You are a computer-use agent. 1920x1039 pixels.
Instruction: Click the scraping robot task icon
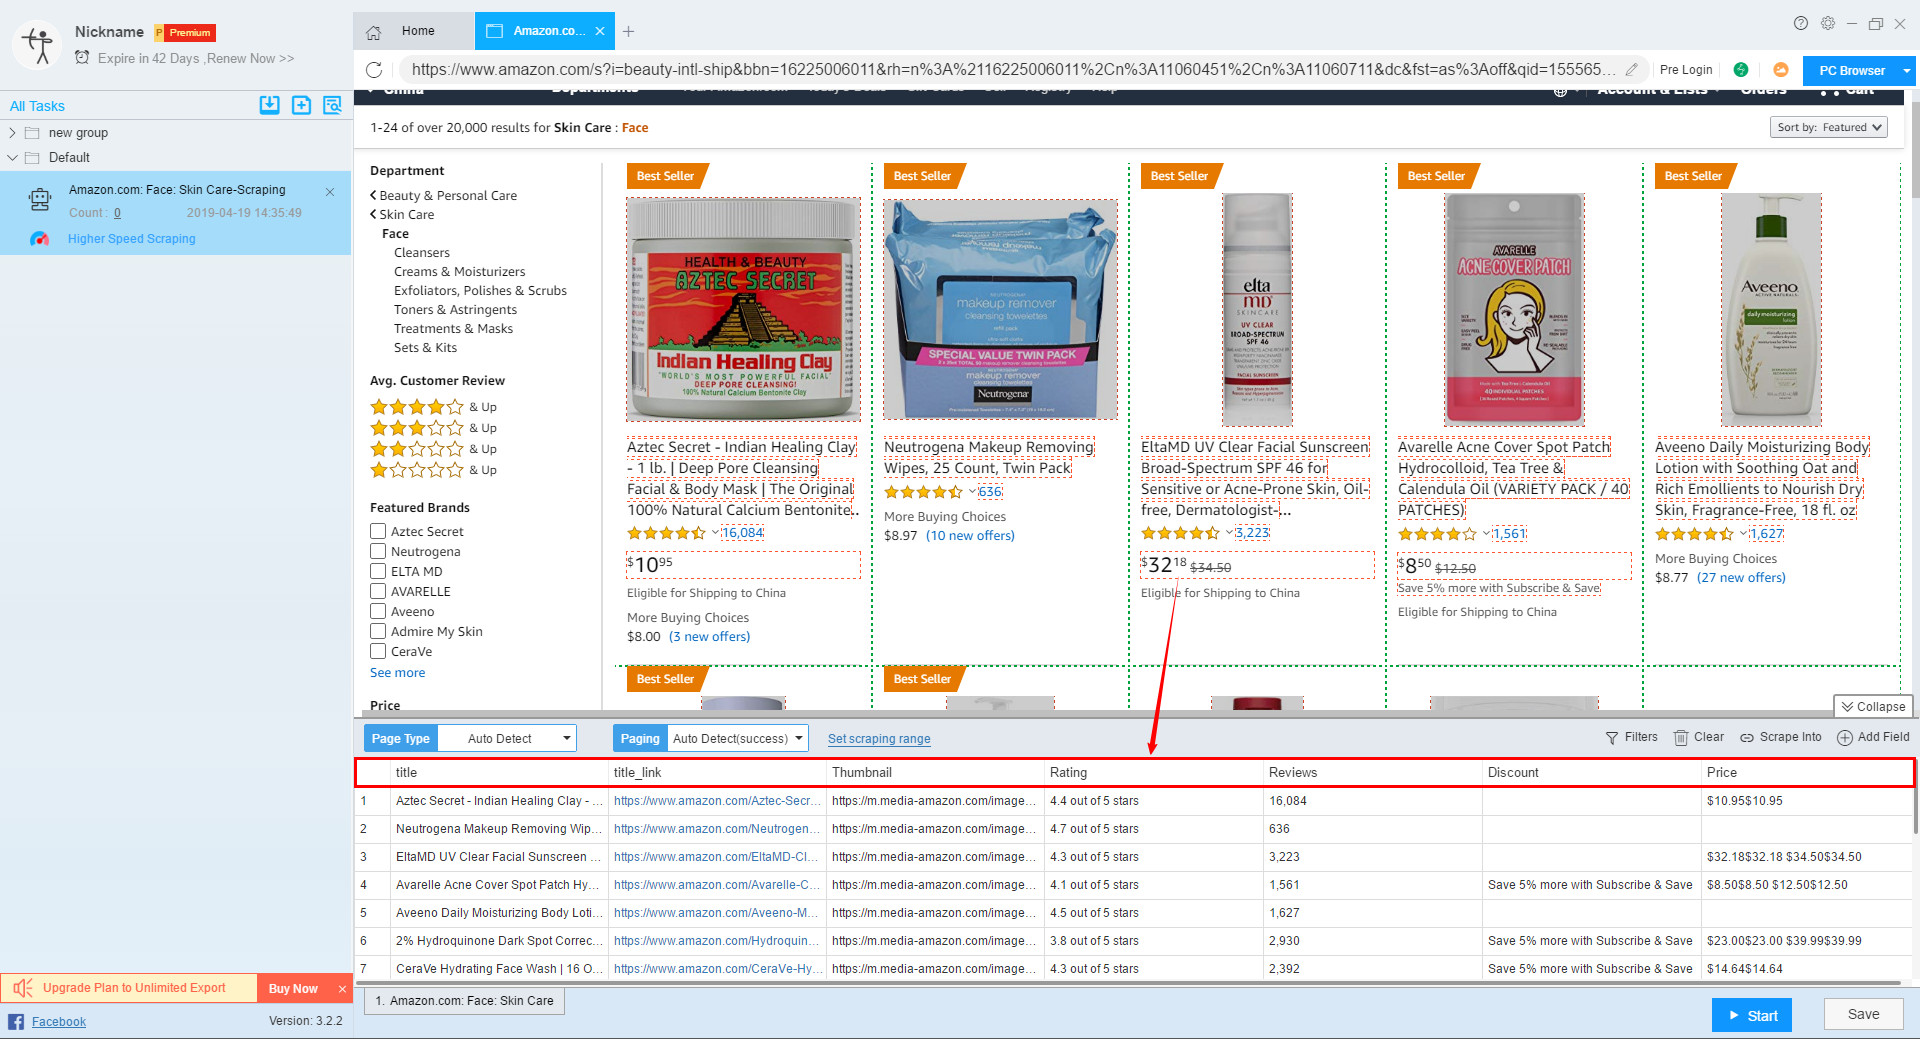tap(40, 199)
